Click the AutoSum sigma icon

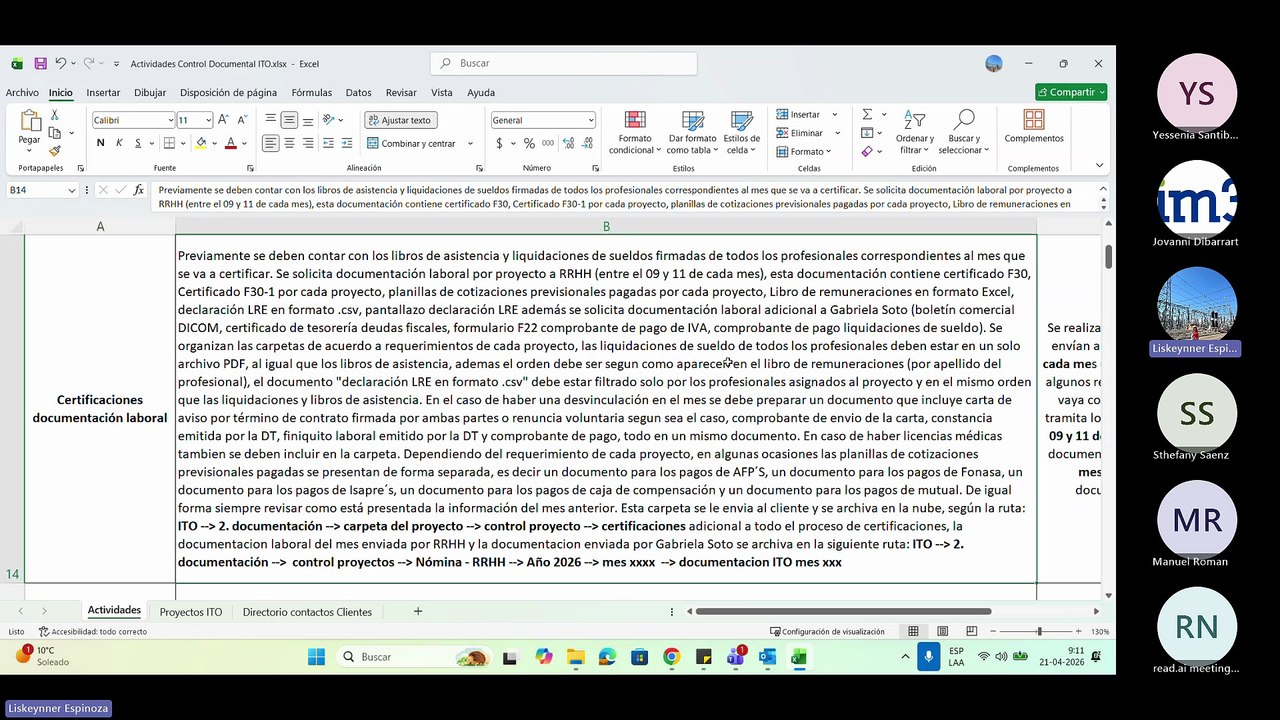pos(867,115)
